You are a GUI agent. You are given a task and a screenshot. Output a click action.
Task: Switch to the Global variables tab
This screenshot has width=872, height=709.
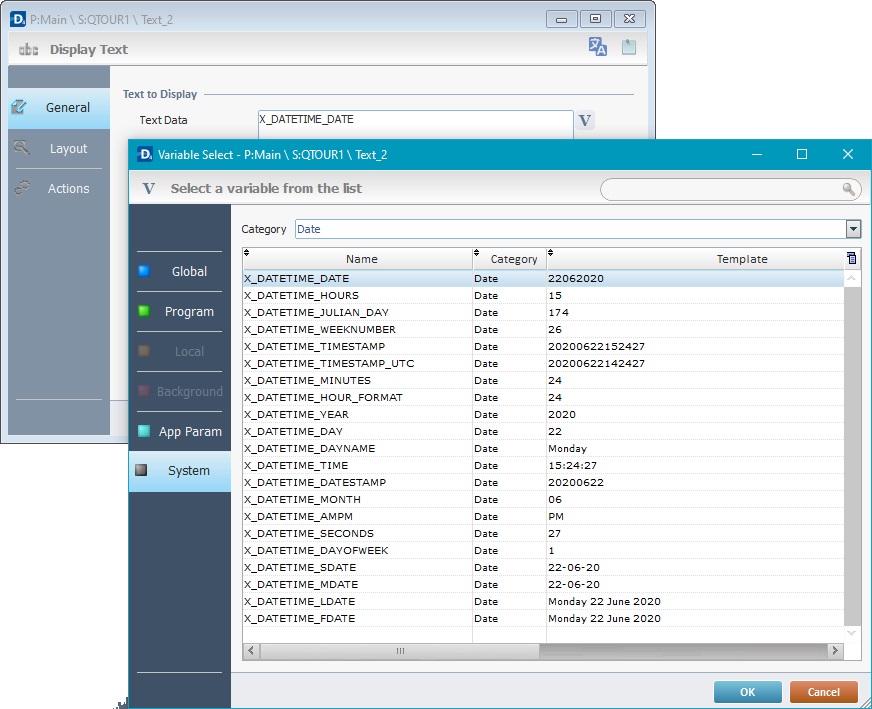click(180, 271)
